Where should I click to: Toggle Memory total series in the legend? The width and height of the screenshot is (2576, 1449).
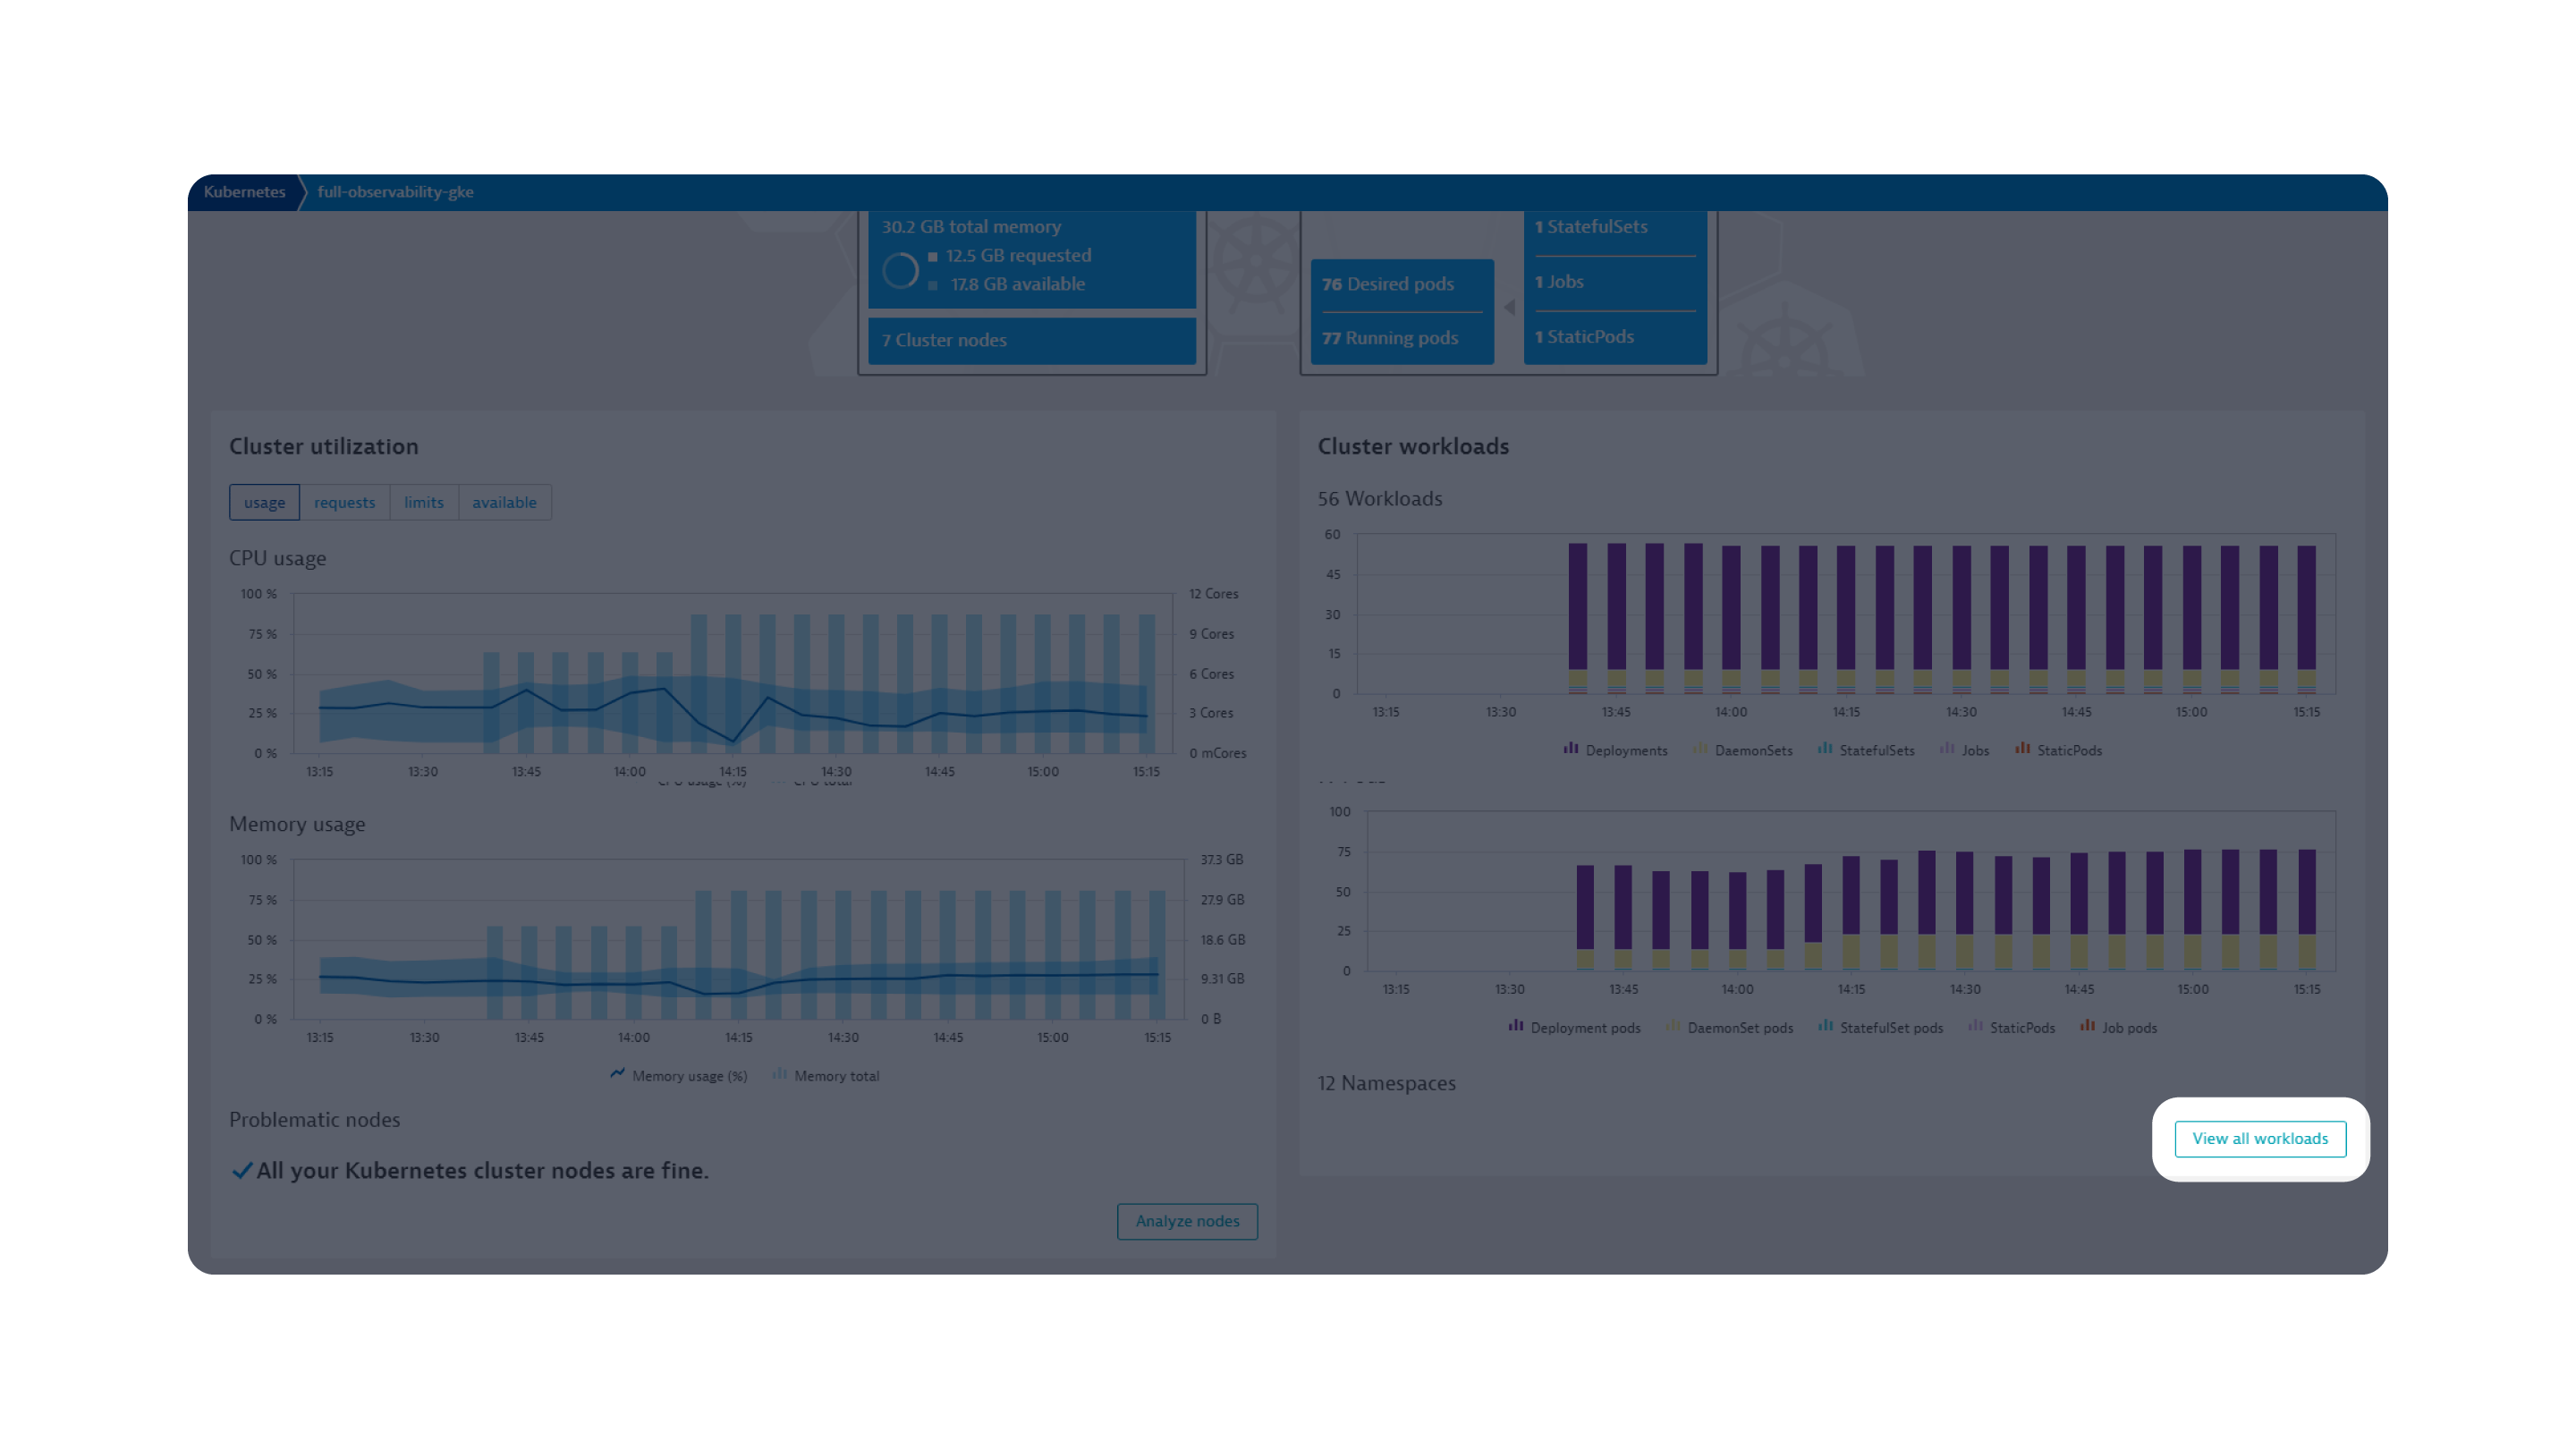(x=836, y=1076)
